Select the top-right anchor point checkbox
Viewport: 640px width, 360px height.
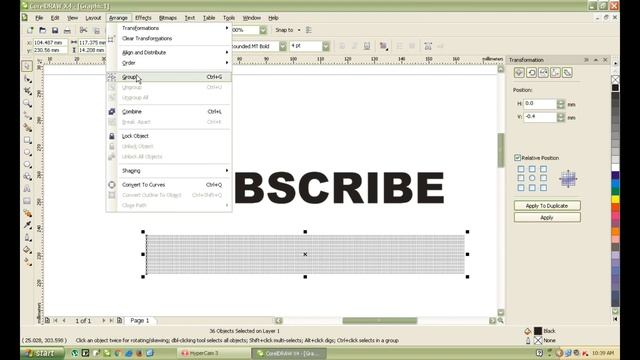(x=543, y=169)
